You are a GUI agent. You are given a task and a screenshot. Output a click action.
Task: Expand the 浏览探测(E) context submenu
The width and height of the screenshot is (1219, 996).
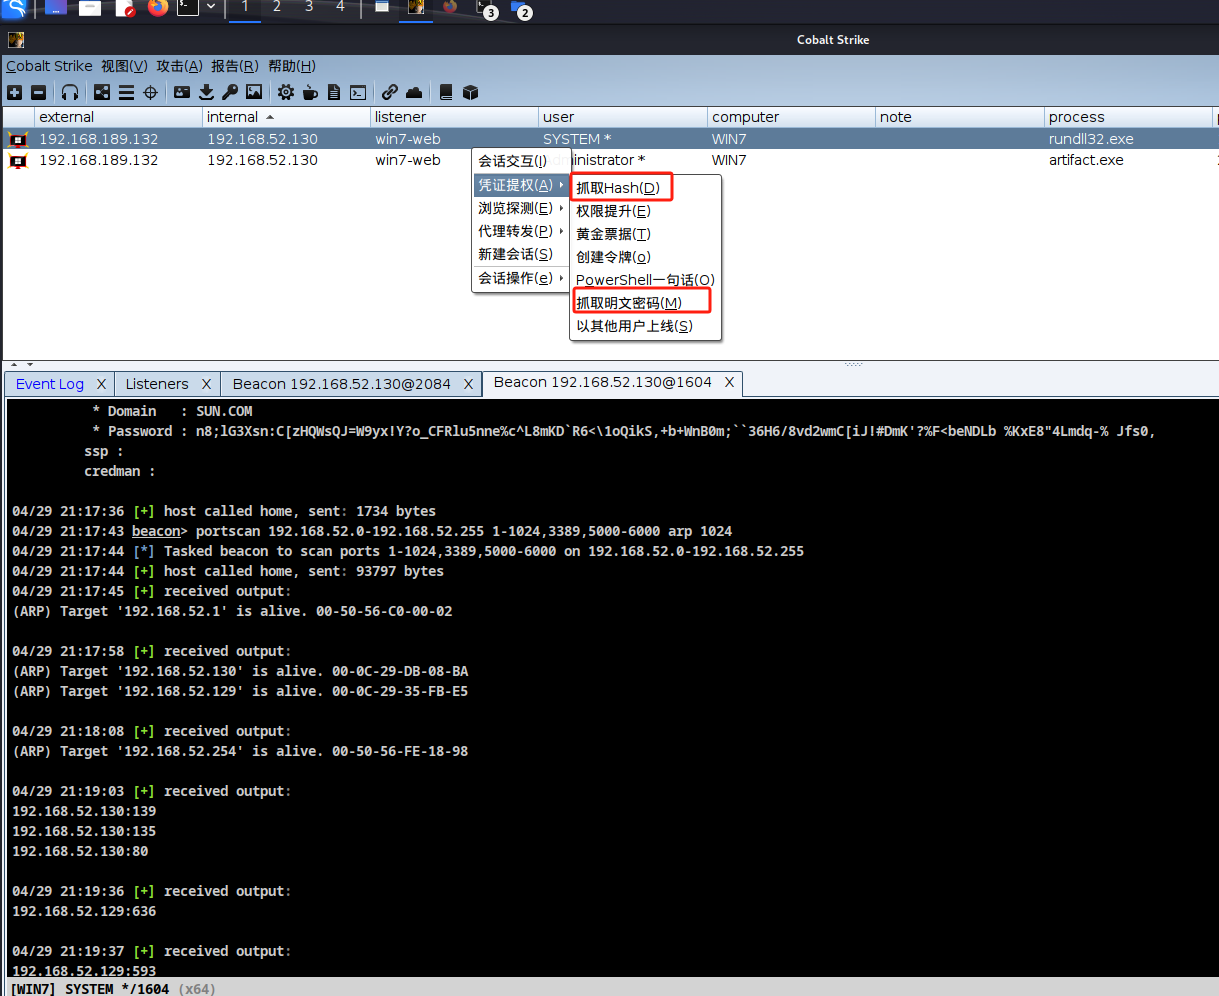[520, 208]
